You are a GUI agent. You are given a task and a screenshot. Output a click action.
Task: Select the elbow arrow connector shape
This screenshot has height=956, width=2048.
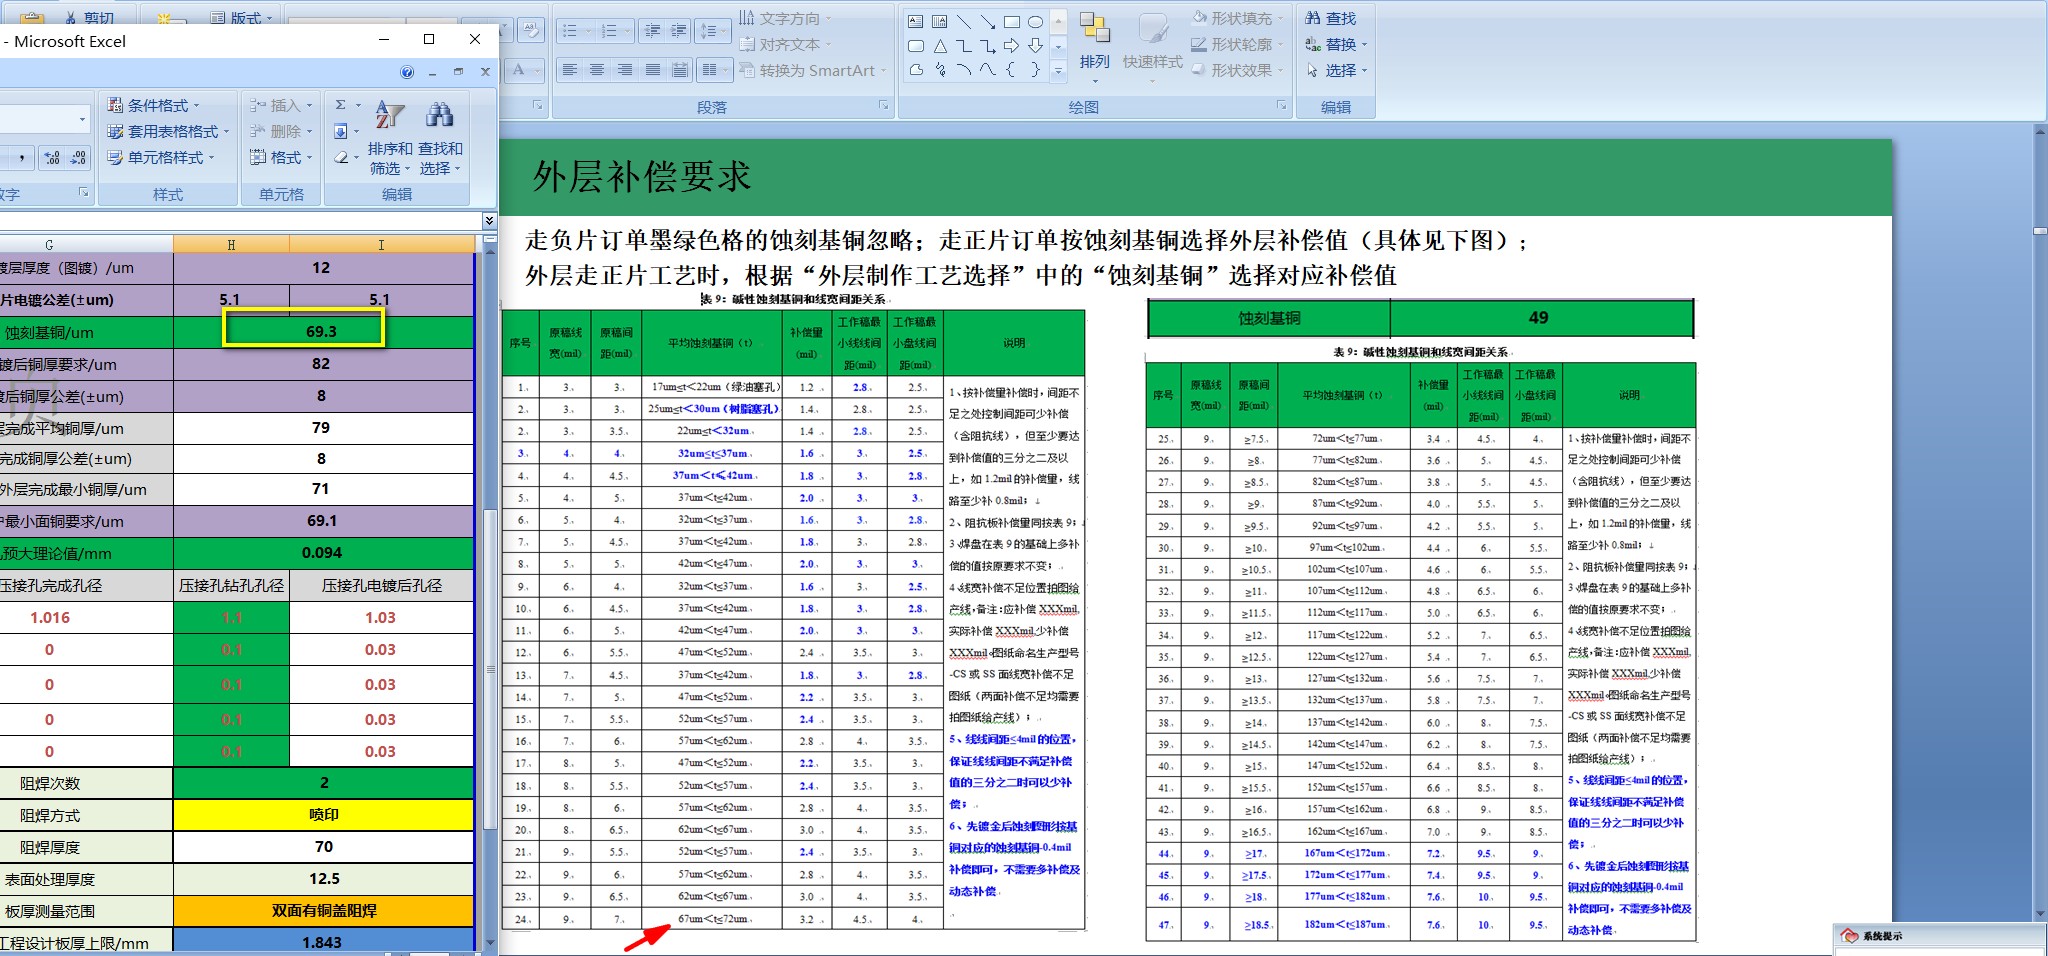click(x=988, y=46)
